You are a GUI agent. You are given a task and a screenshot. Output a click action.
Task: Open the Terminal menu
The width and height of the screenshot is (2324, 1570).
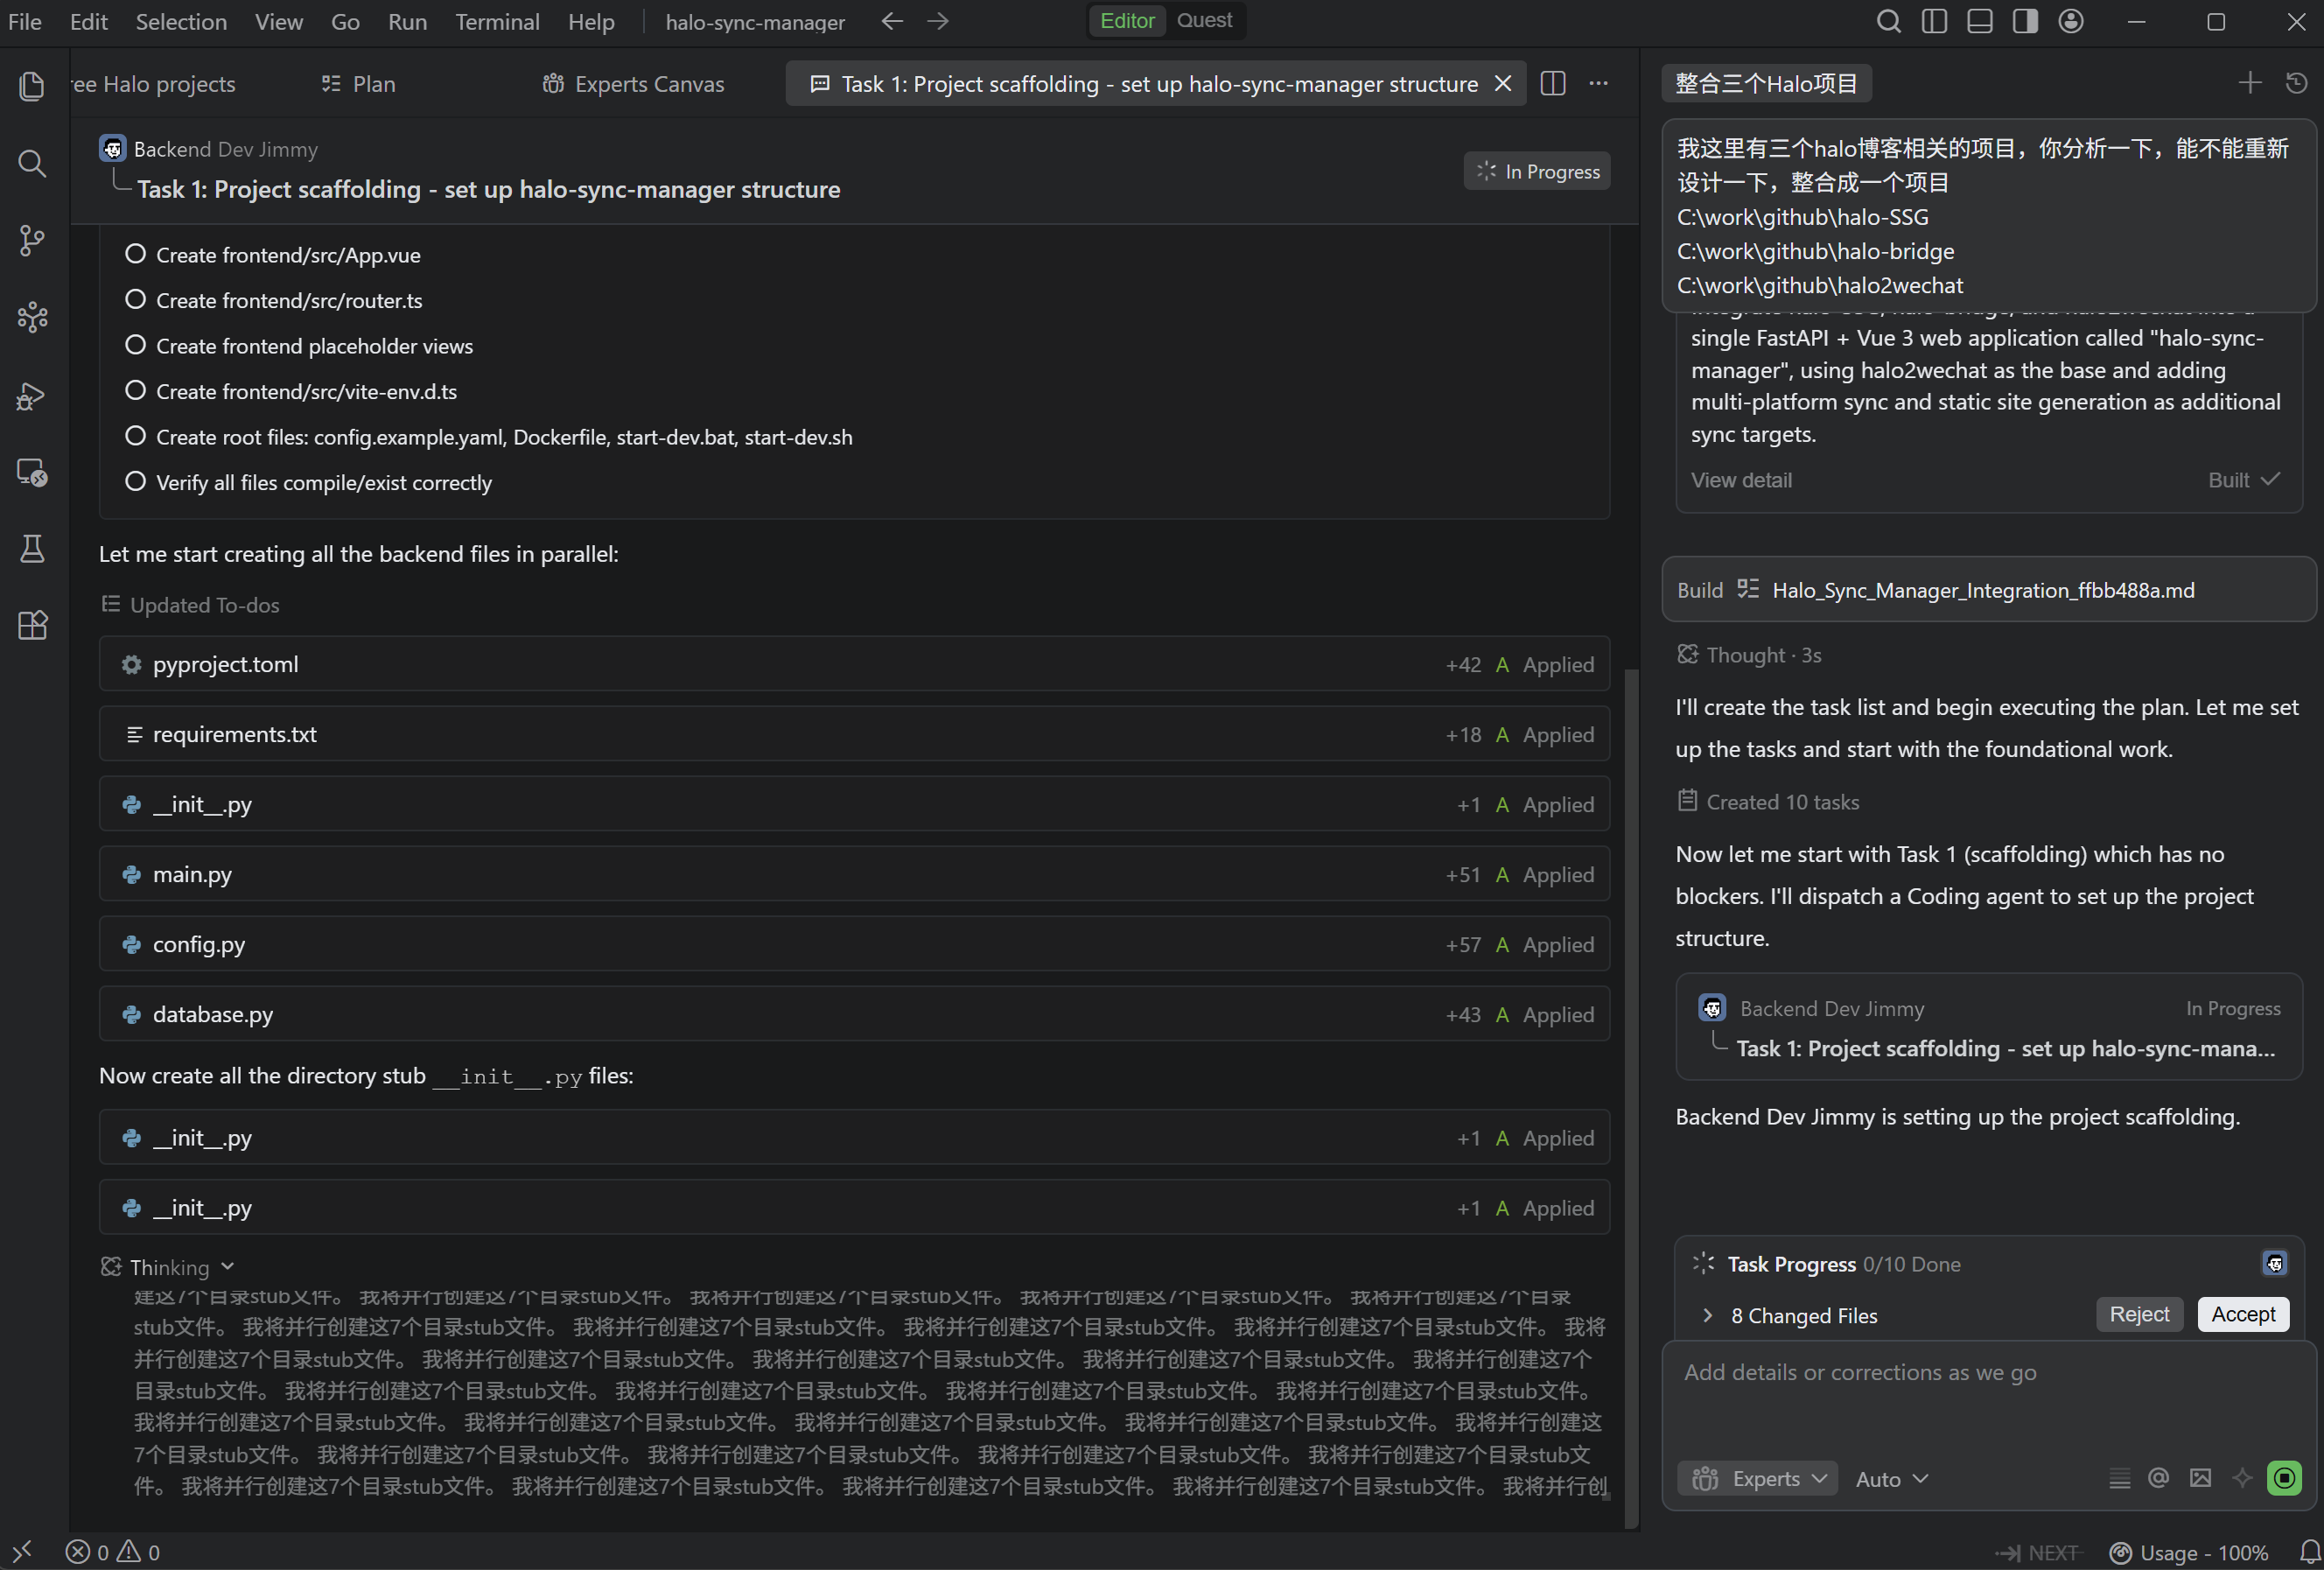tap(497, 21)
